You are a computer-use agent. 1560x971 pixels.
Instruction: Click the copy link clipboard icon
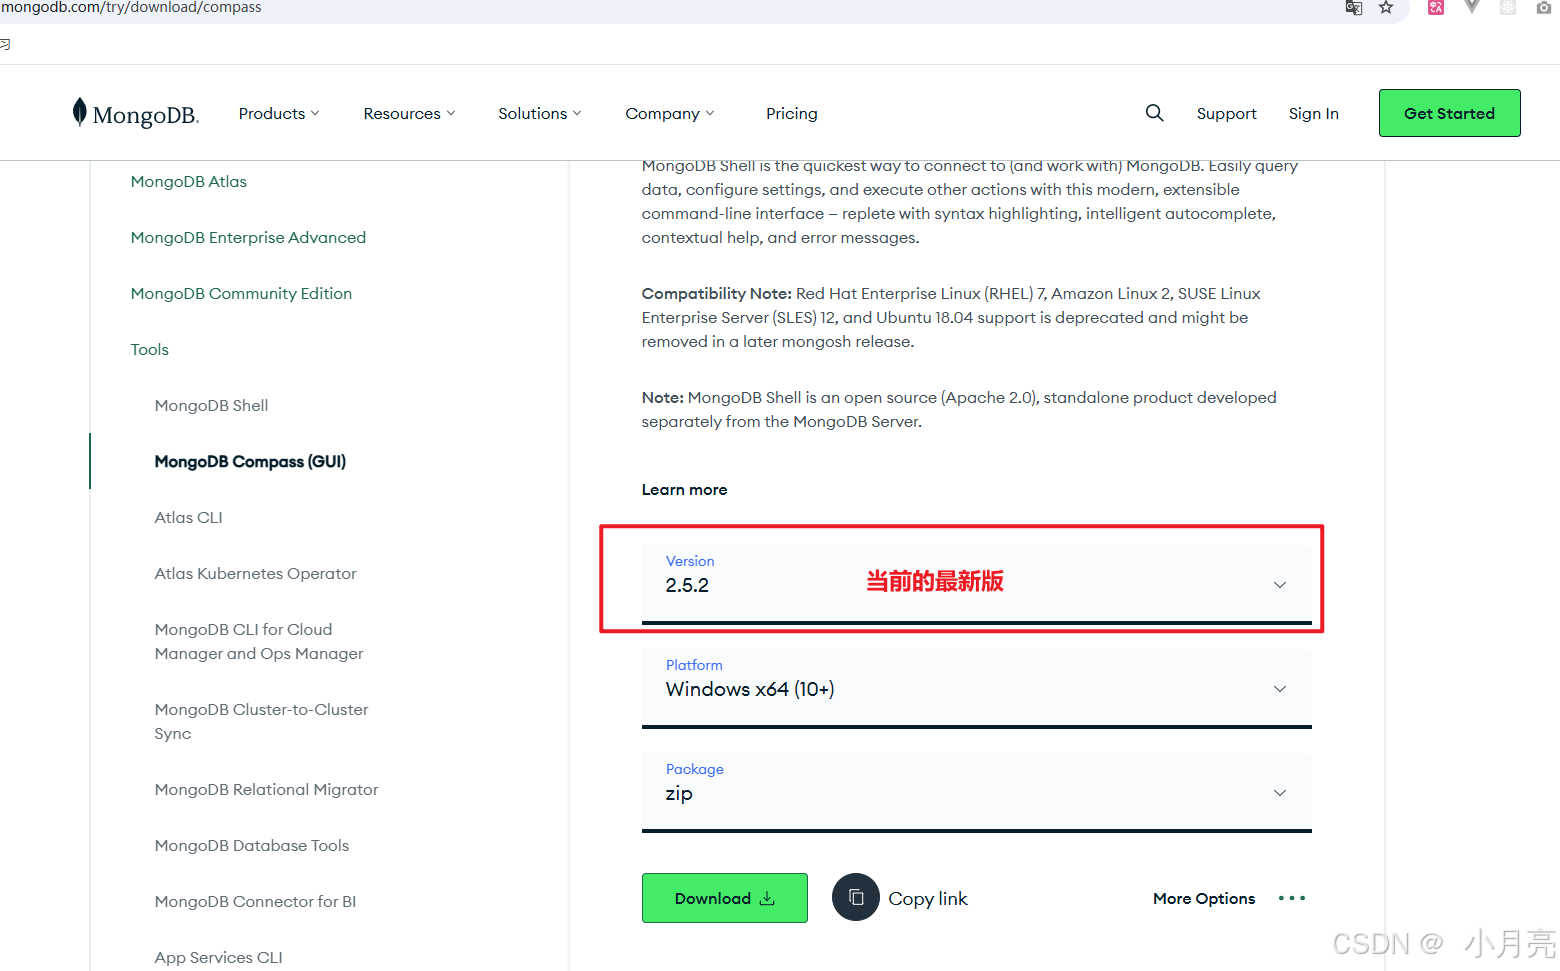856,897
